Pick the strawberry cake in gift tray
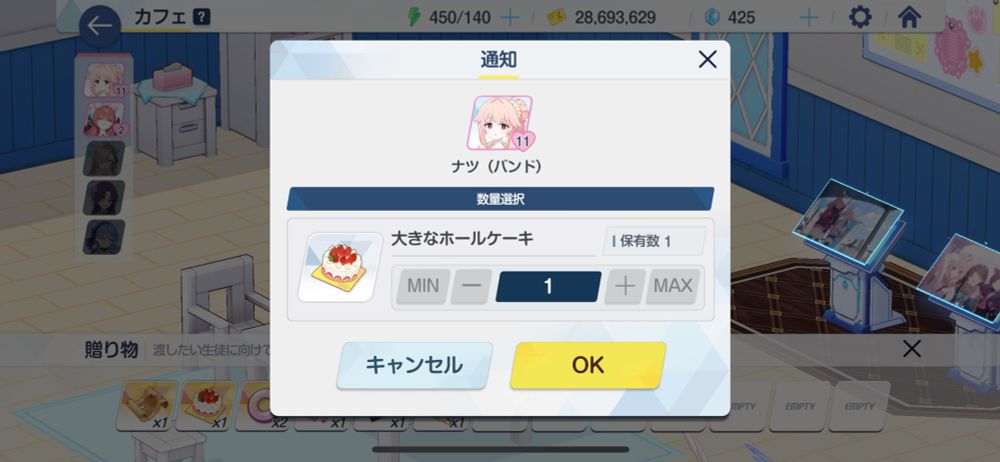The height and width of the screenshot is (462, 1000). pos(205,405)
